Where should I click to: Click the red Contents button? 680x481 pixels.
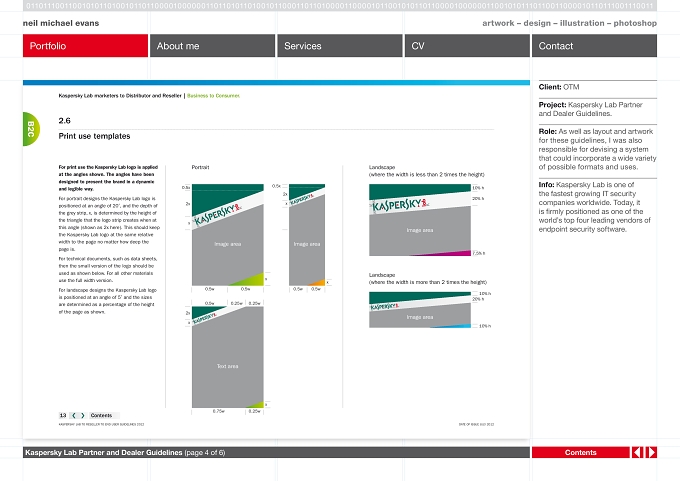(581, 452)
